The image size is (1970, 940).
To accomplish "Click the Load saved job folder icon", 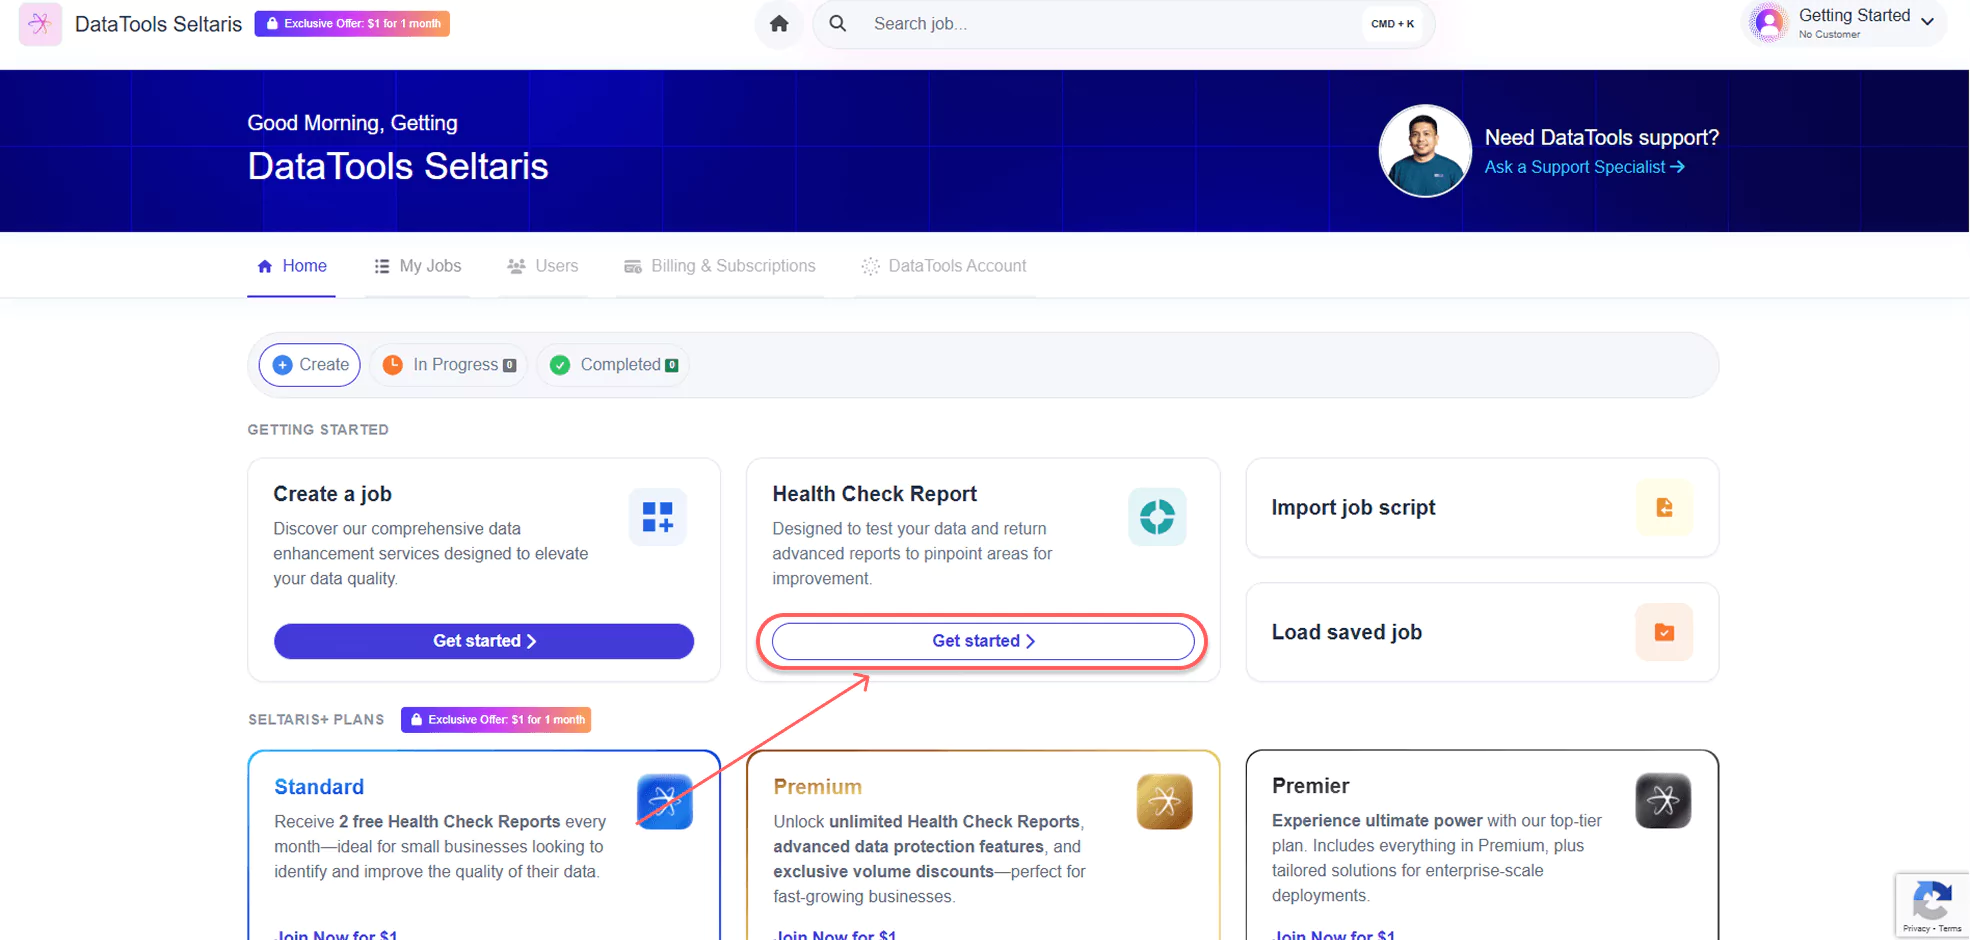I will (1664, 632).
